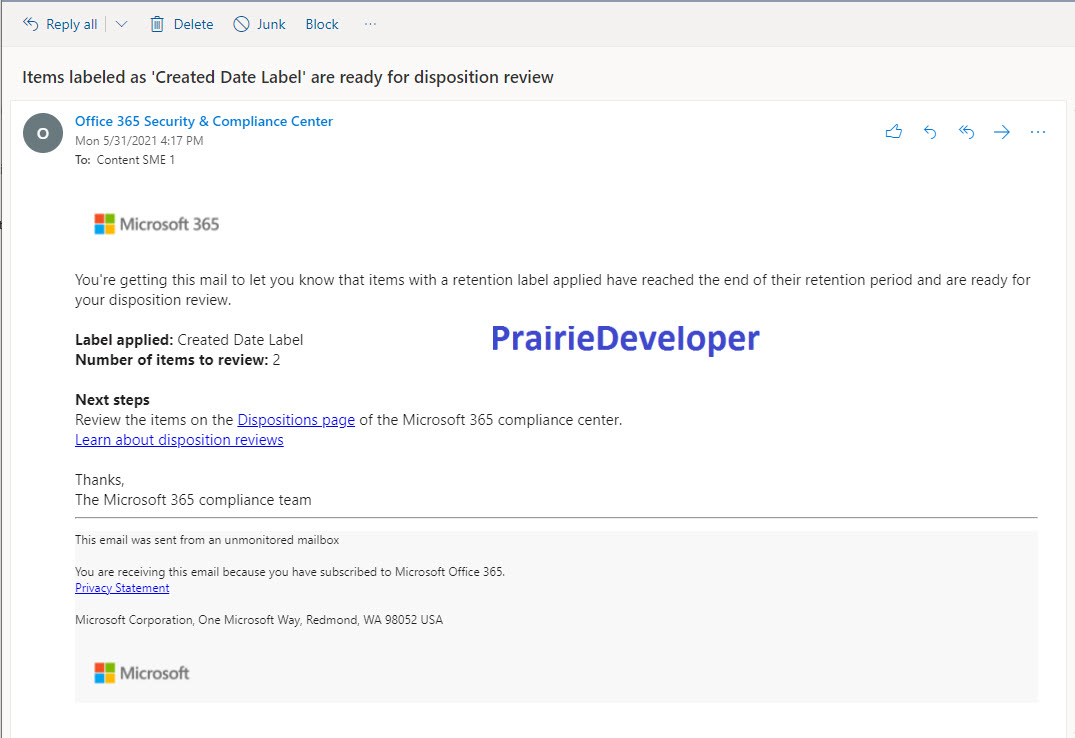Open sender Office 365 Security & Compliance Center
The width and height of the screenshot is (1075, 738).
[x=204, y=121]
